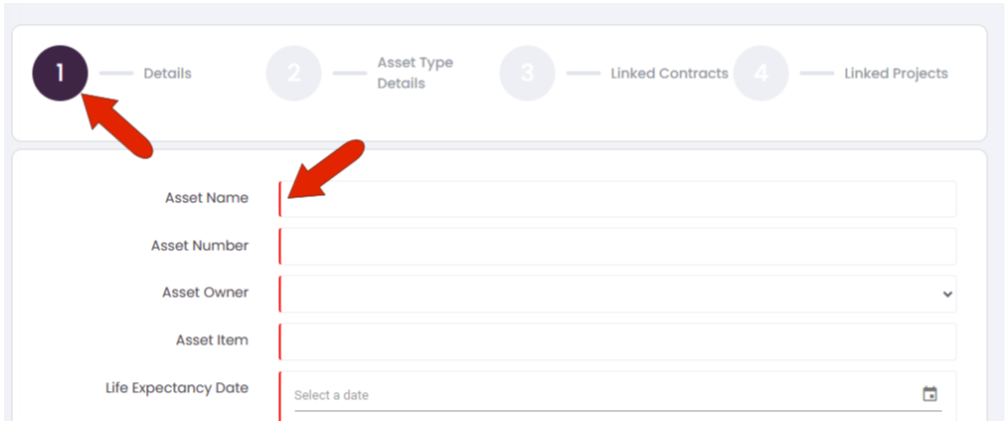Switch to the Details step label
Screen dimensions: 1005x421
click(167, 74)
